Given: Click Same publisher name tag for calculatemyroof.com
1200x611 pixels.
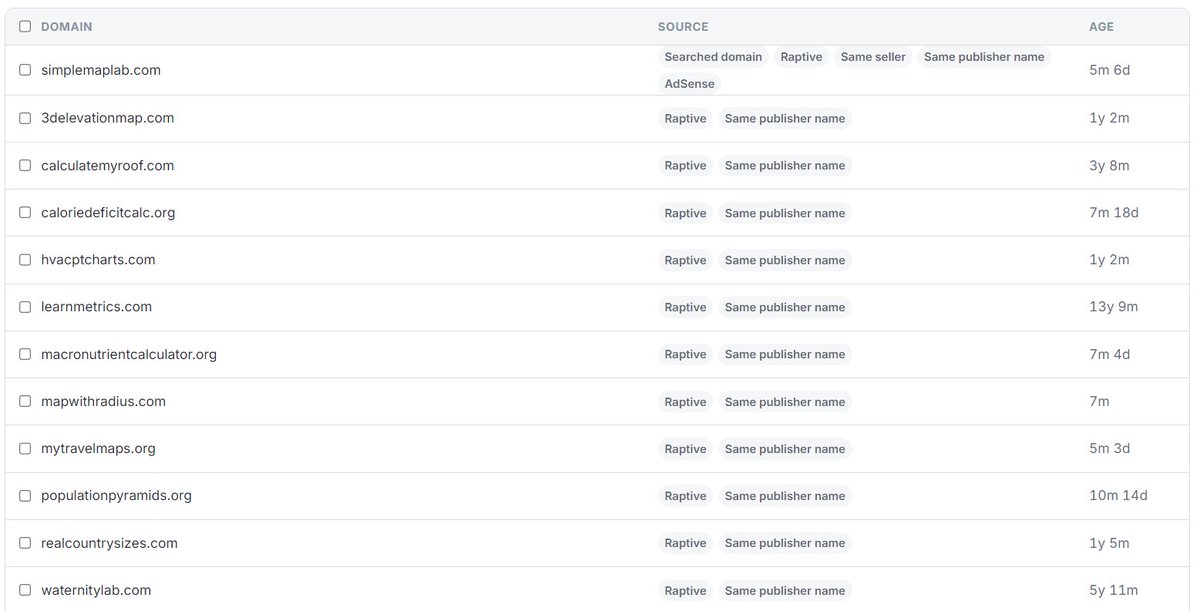Looking at the screenshot, I should pyautogui.click(x=785, y=166).
